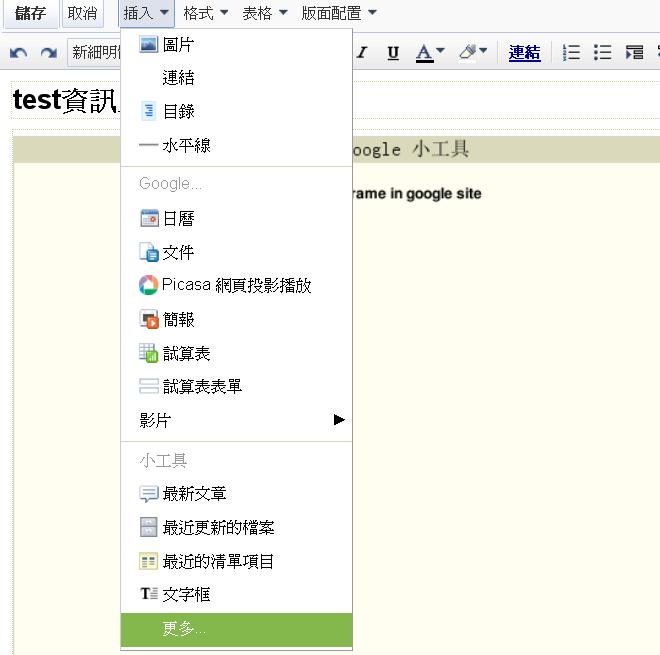Click the highlighted 更多... menu item
Screen dimensions: 660x655
[x=236, y=629]
